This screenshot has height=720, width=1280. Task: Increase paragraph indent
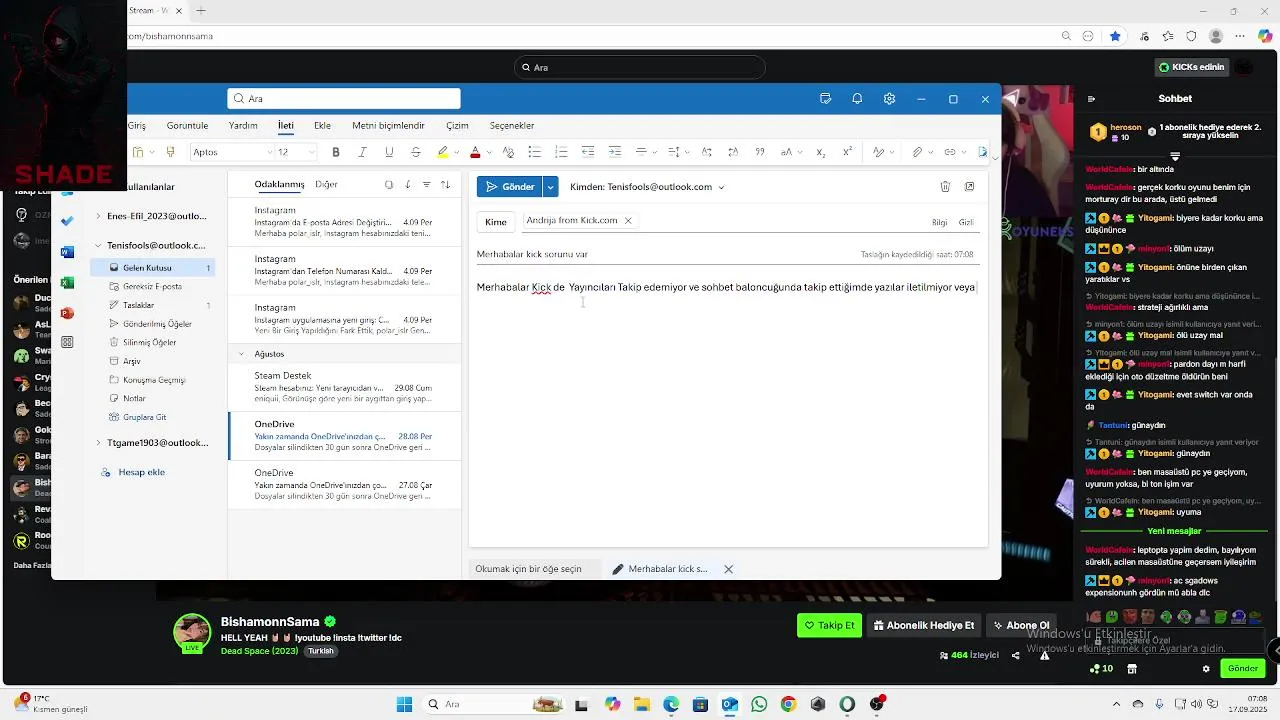click(614, 152)
